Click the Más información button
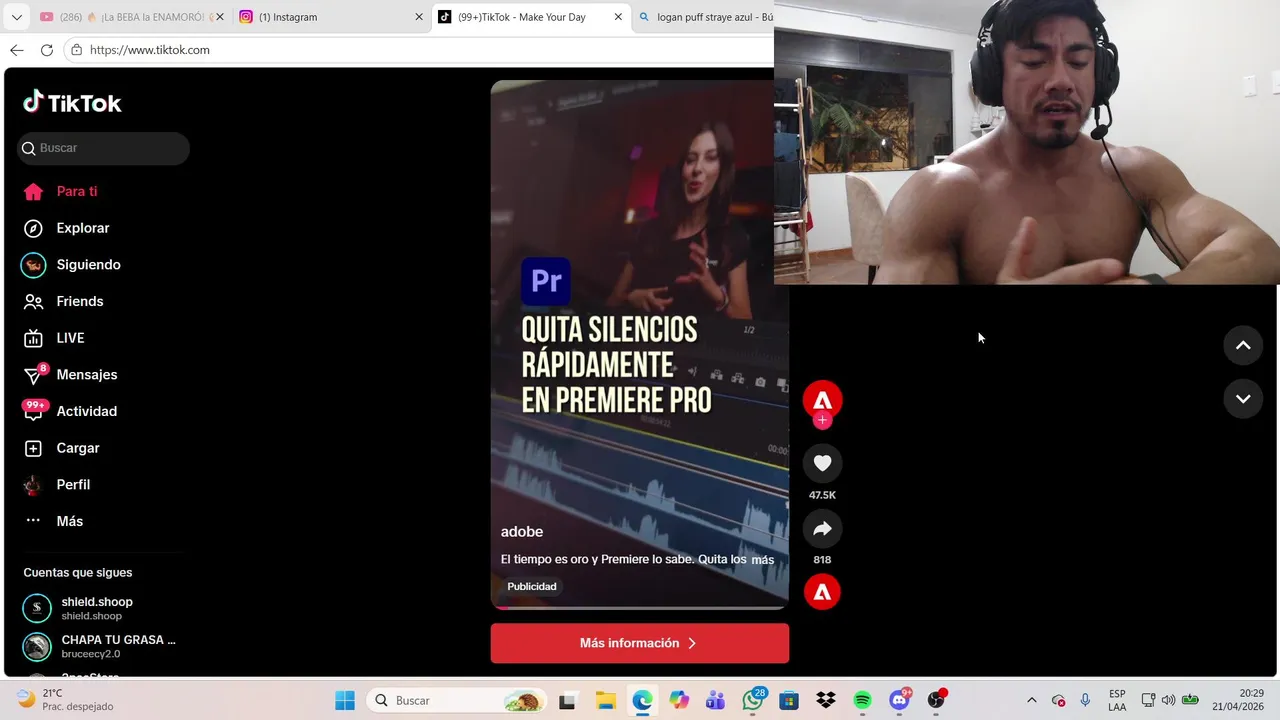The height and width of the screenshot is (720, 1280). point(639,643)
